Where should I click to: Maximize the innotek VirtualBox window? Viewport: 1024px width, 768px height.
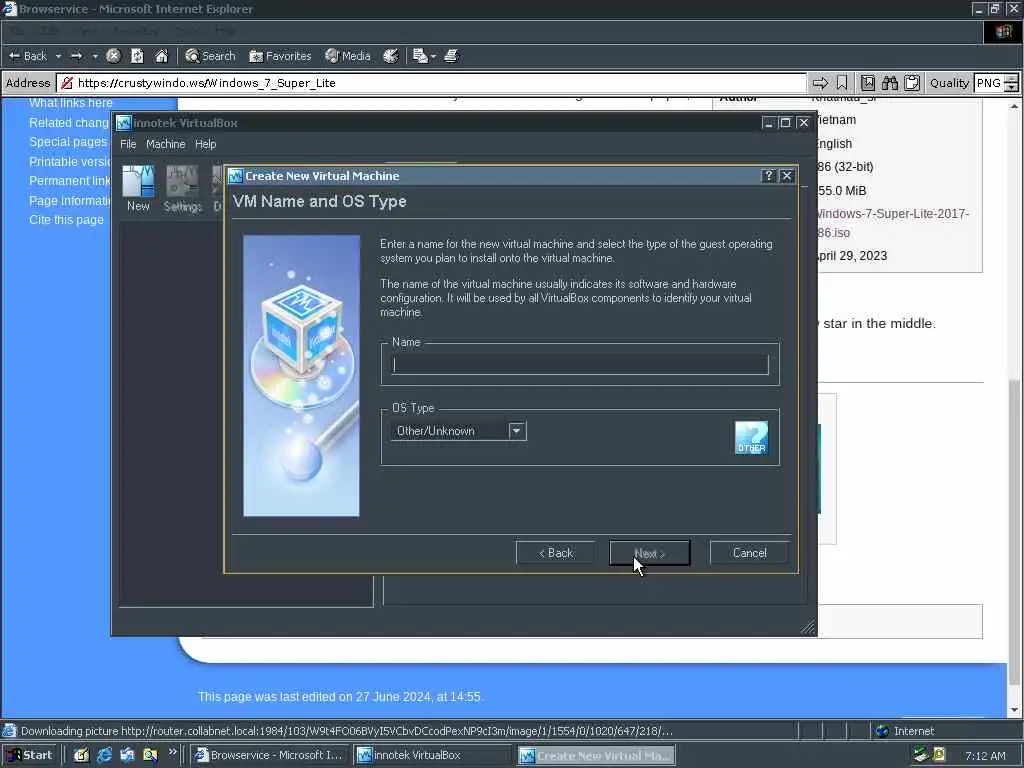pos(786,123)
